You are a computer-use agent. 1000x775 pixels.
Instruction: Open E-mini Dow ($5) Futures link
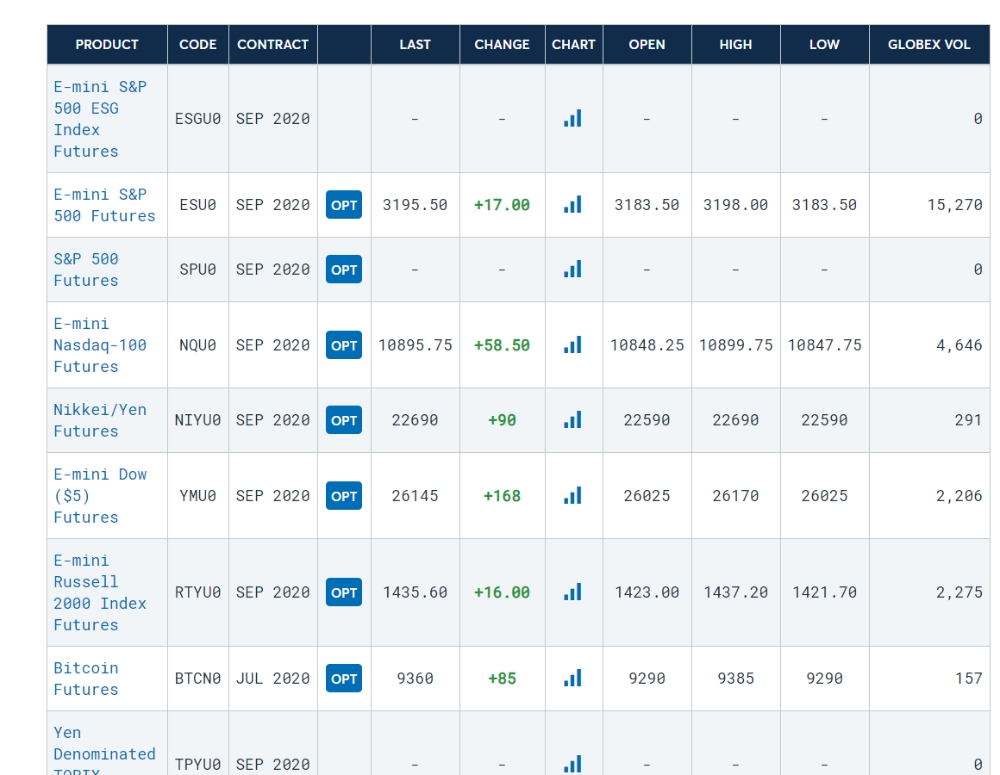(x=100, y=496)
